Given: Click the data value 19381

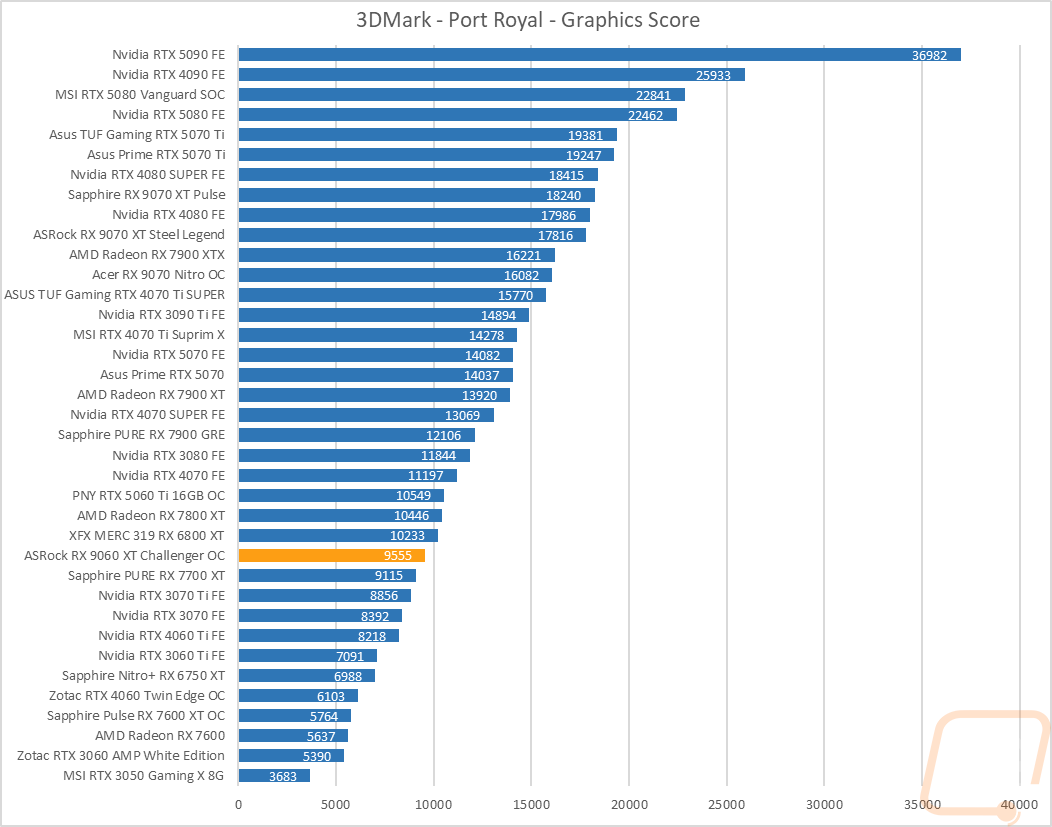Looking at the screenshot, I should tap(586, 136).
